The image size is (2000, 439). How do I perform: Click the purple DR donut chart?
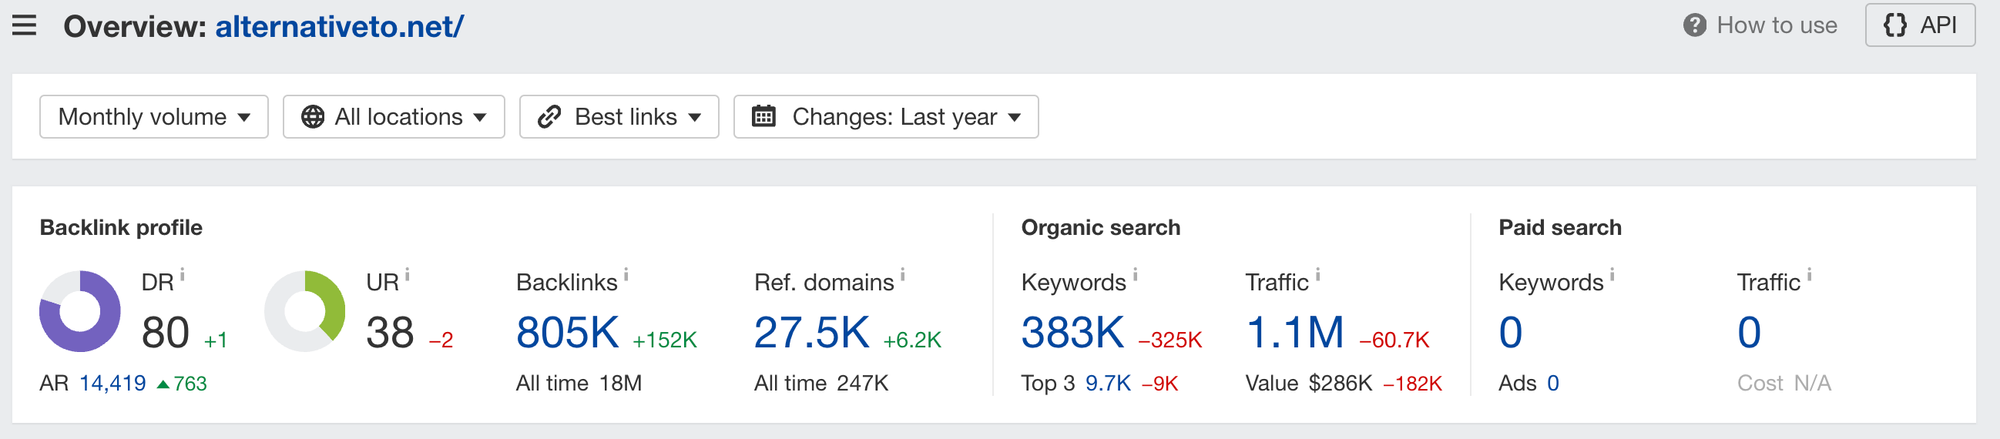coord(80,311)
